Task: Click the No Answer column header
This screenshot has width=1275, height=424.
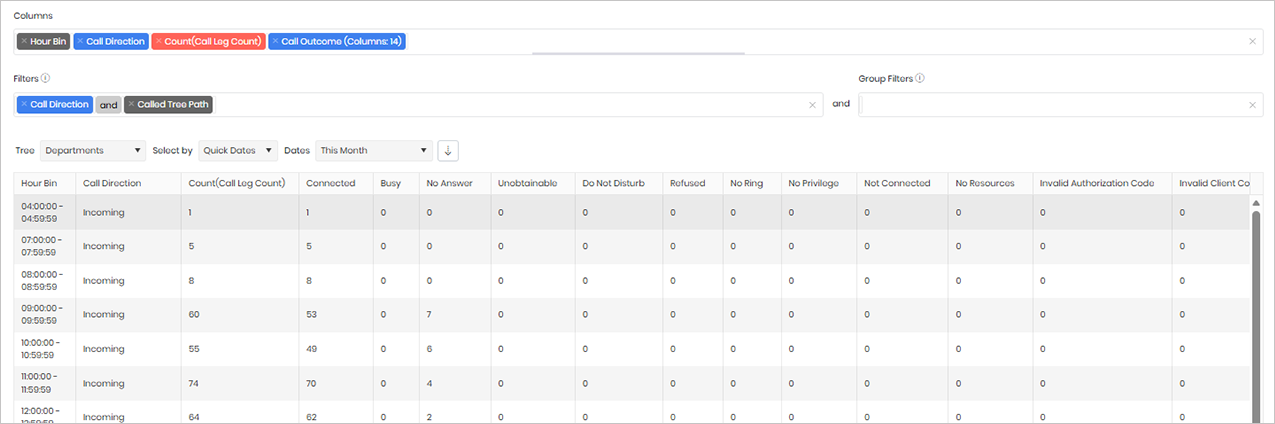Action: [x=443, y=183]
